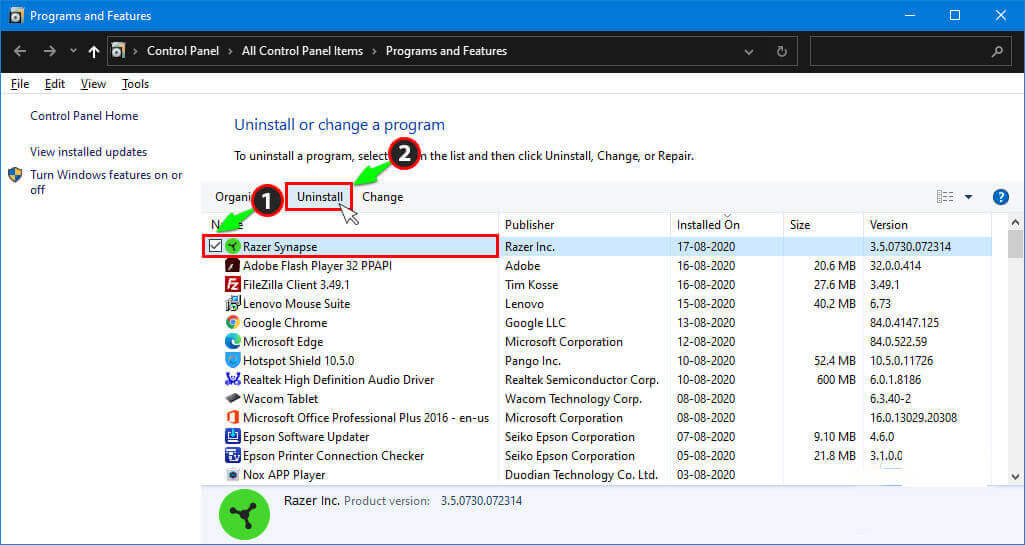Select the Google Chrome icon
This screenshot has width=1025, height=545.
pyautogui.click(x=232, y=323)
